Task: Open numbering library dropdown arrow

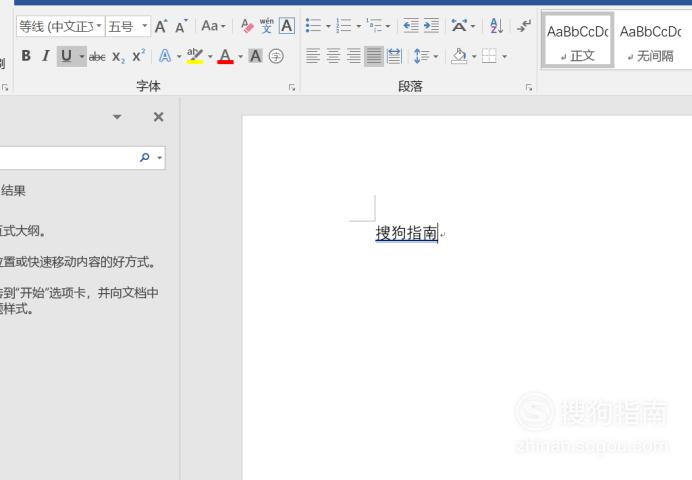Action: coord(358,26)
